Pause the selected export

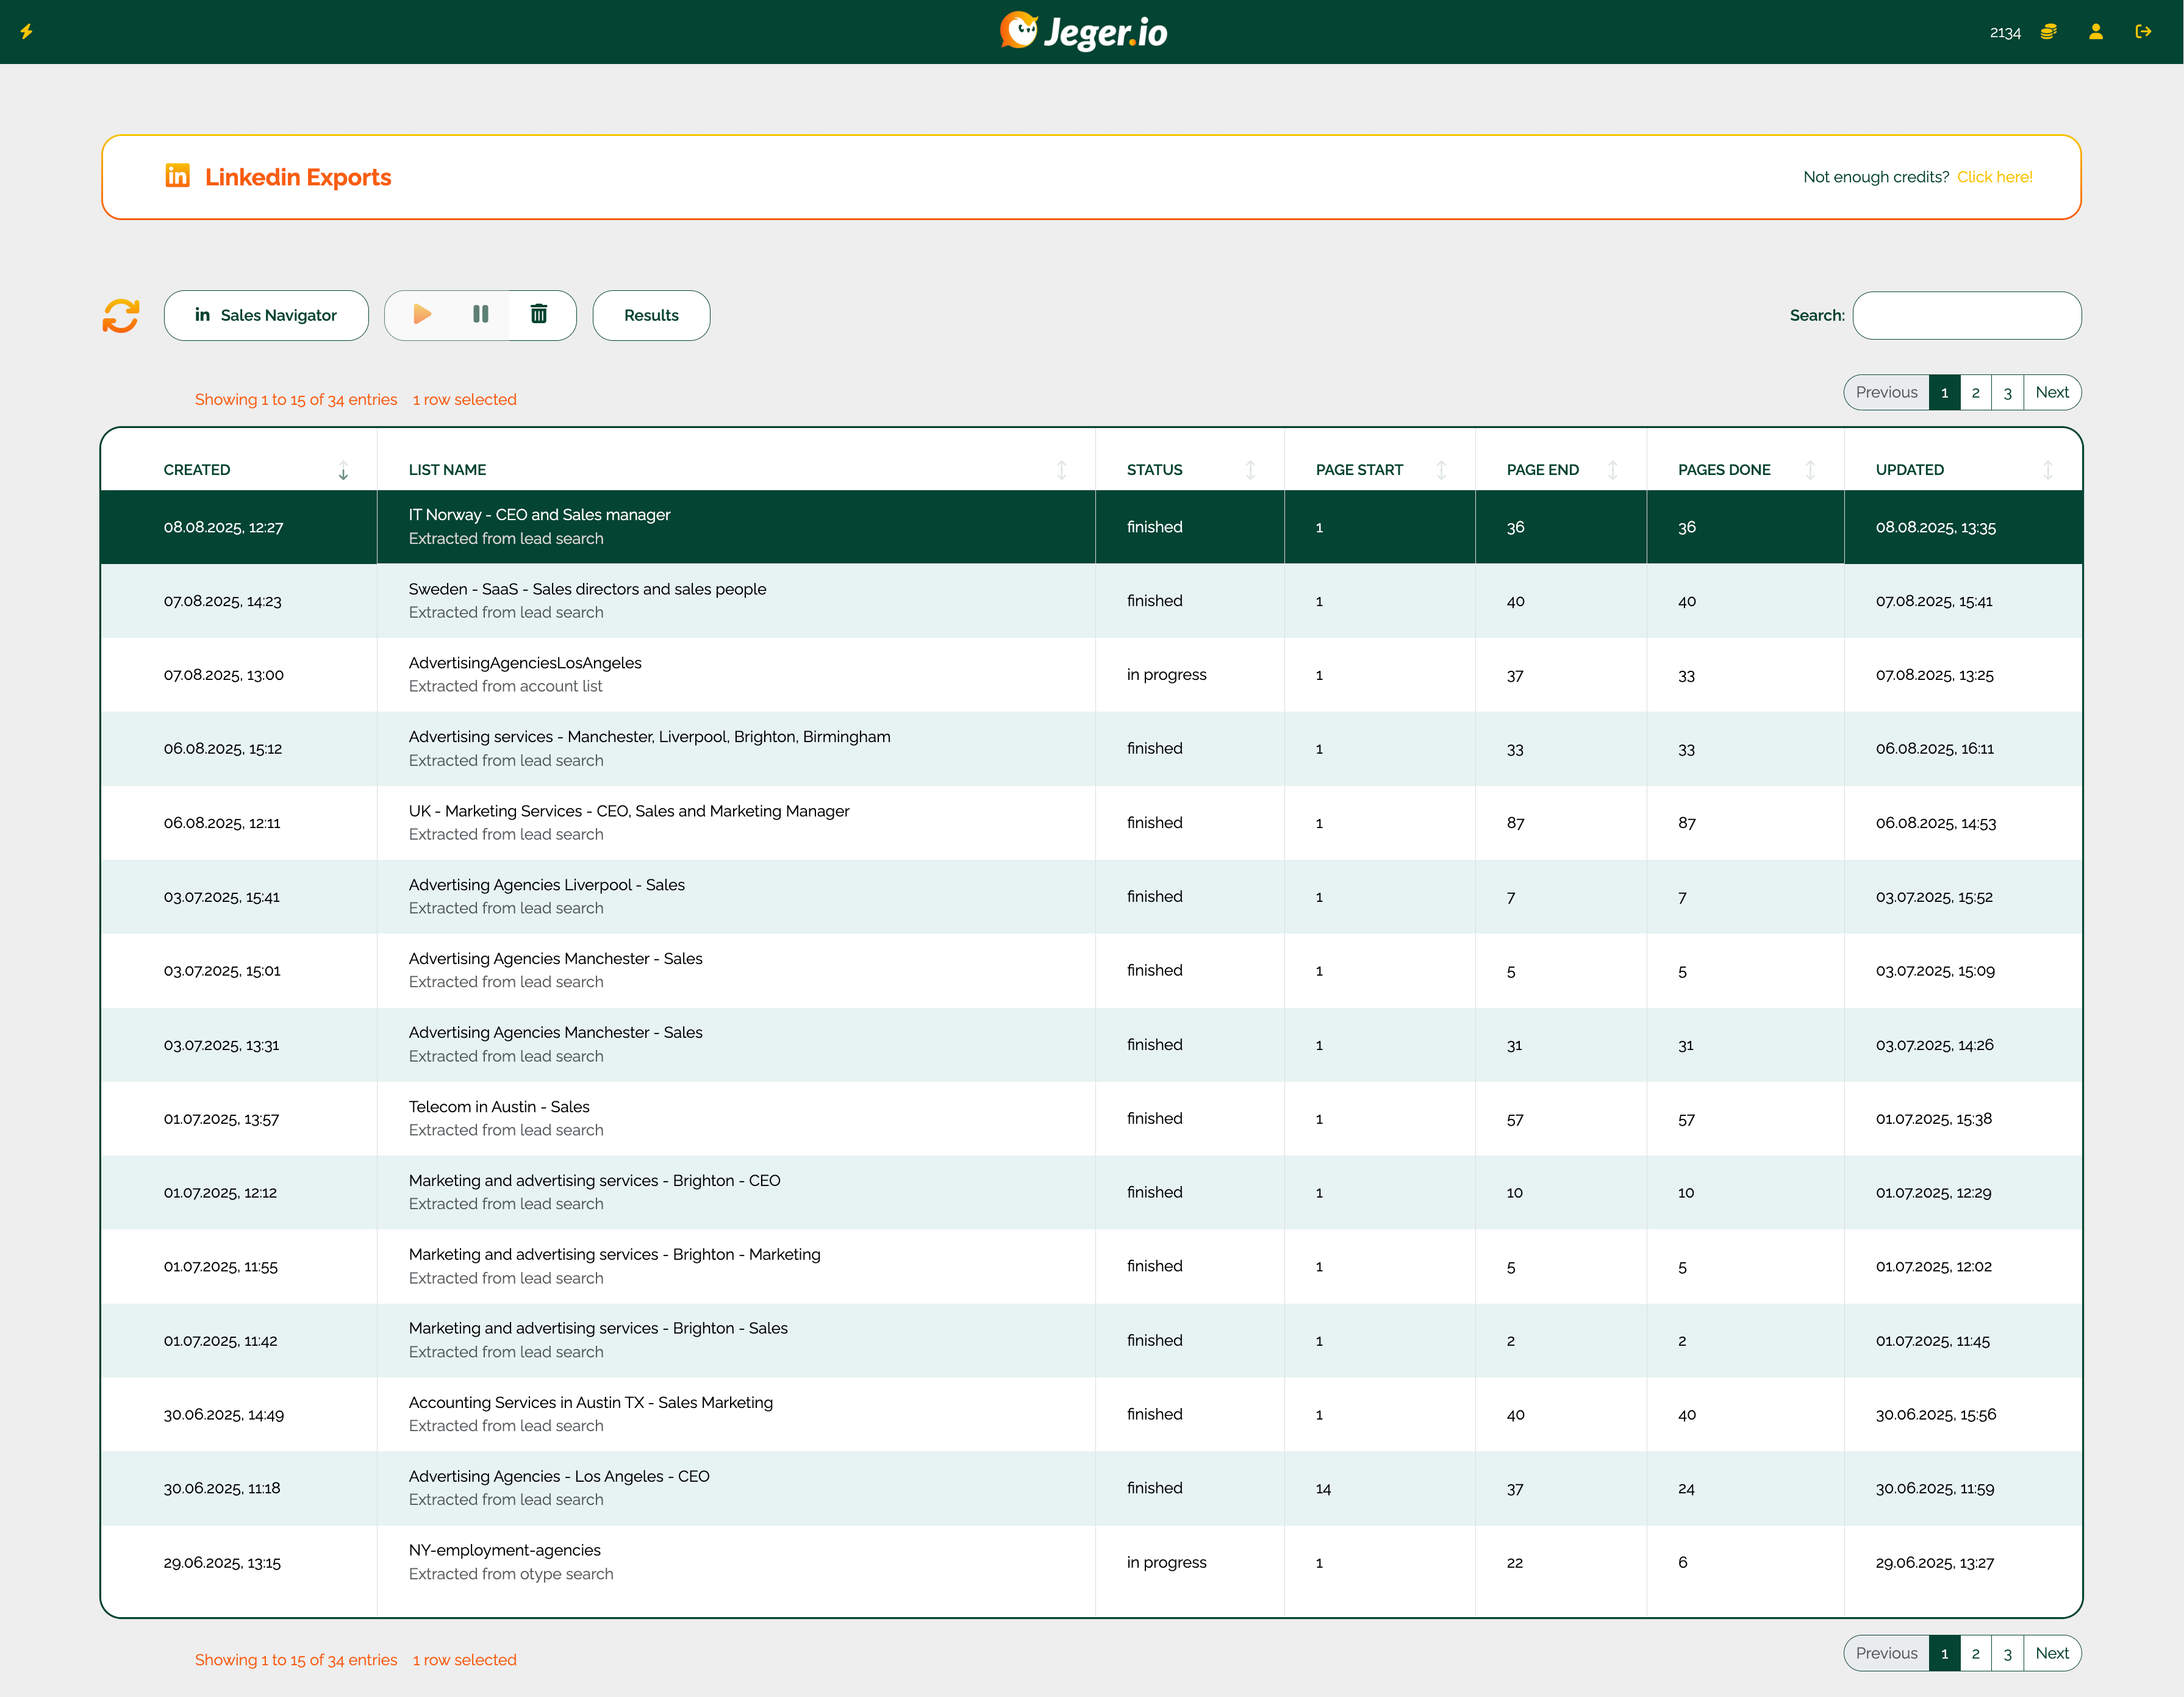click(480, 315)
